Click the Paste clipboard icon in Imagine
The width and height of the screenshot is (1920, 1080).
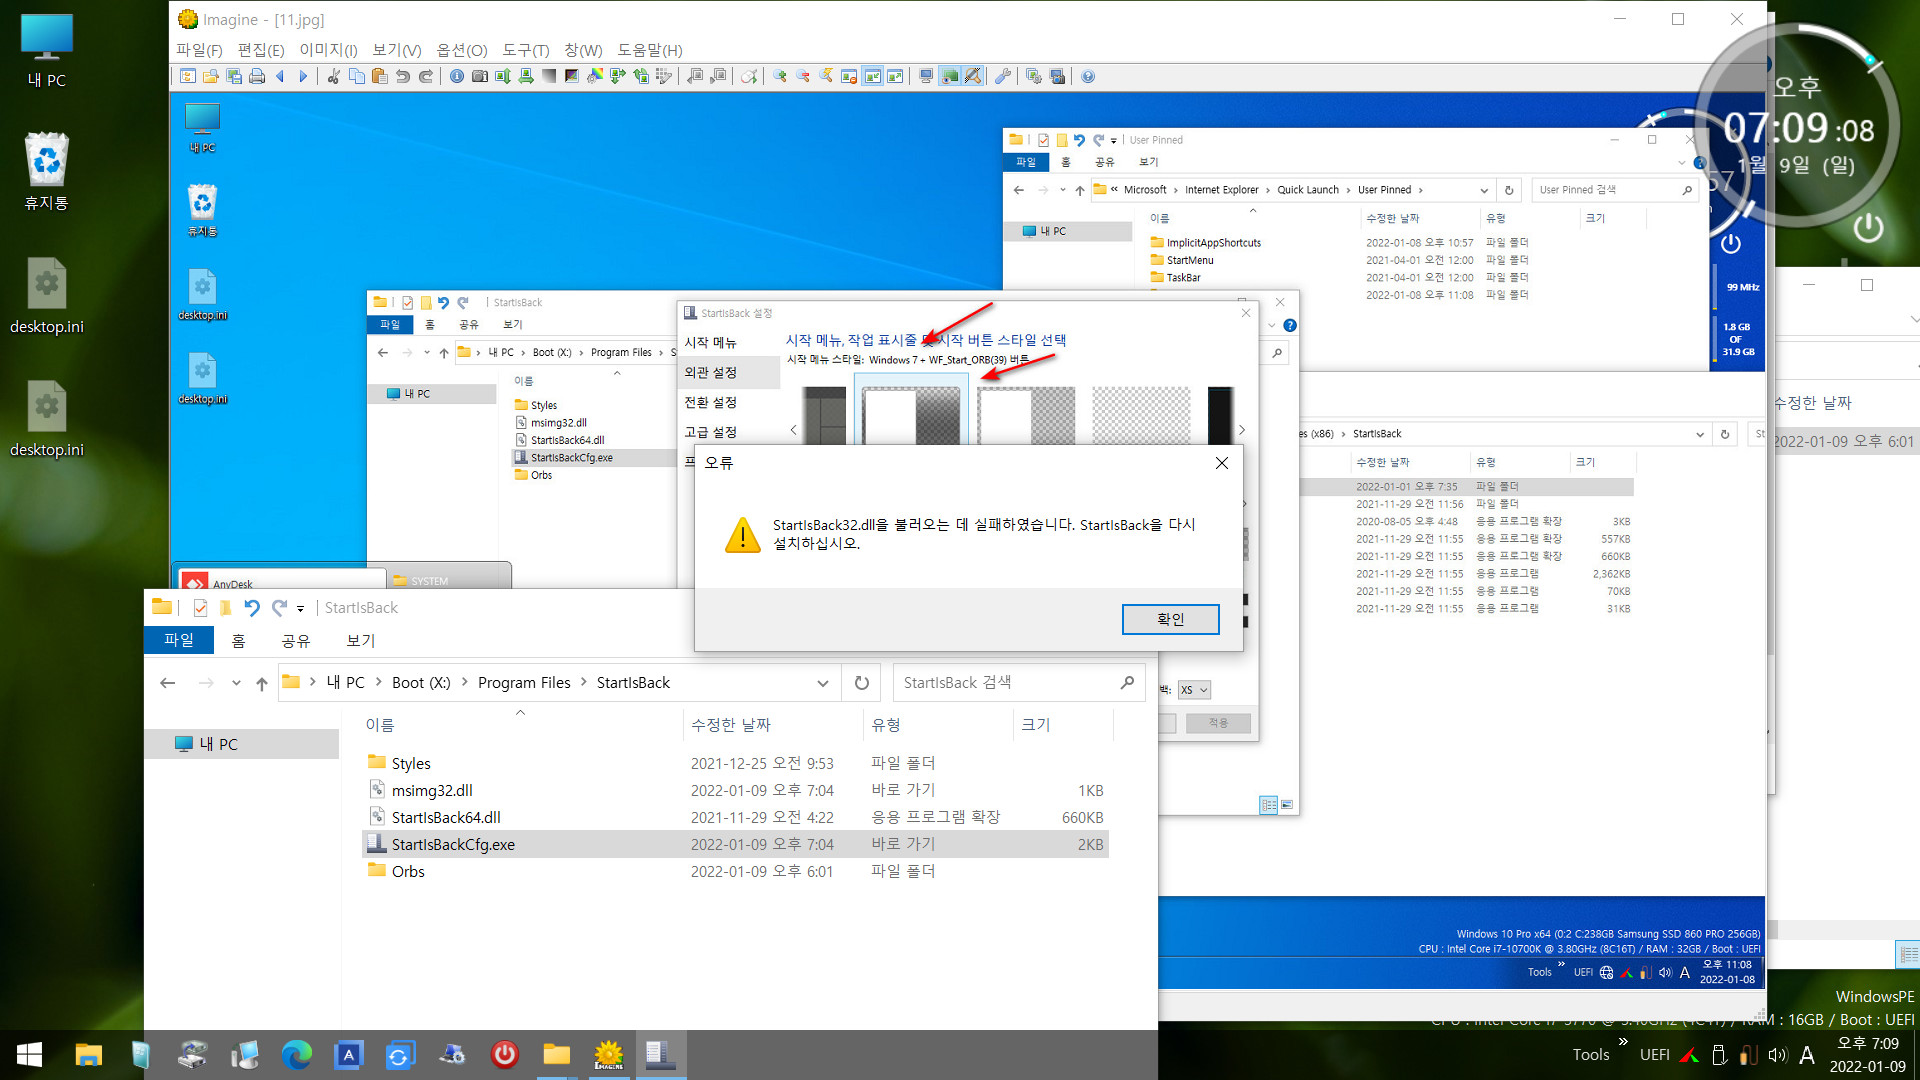point(380,76)
